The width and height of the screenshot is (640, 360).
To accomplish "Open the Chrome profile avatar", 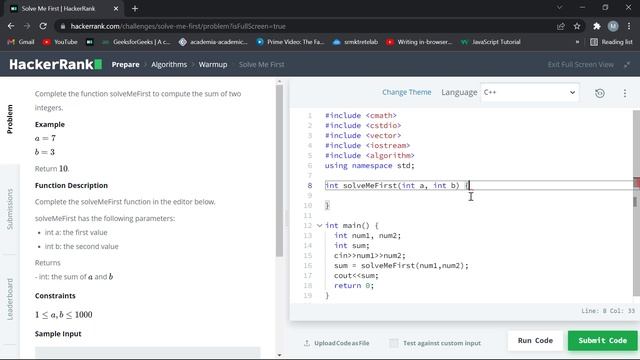I will pos(613,26).
